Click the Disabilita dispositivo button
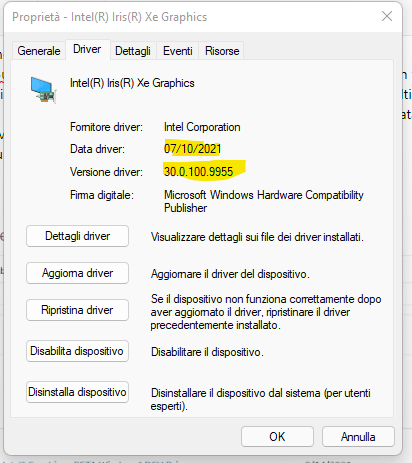 coord(77,351)
